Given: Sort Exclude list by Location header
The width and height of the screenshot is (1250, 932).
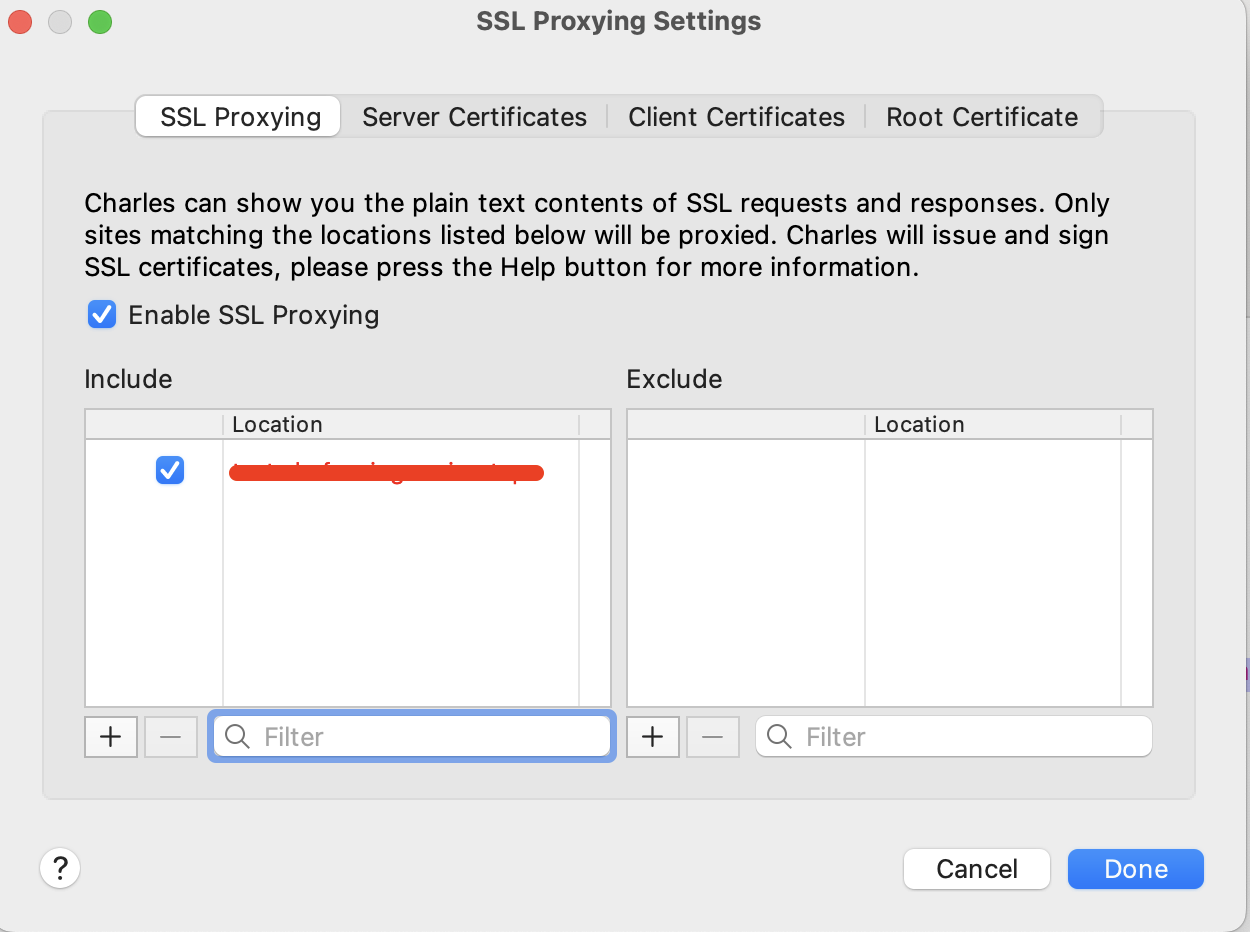Looking at the screenshot, I should point(993,424).
